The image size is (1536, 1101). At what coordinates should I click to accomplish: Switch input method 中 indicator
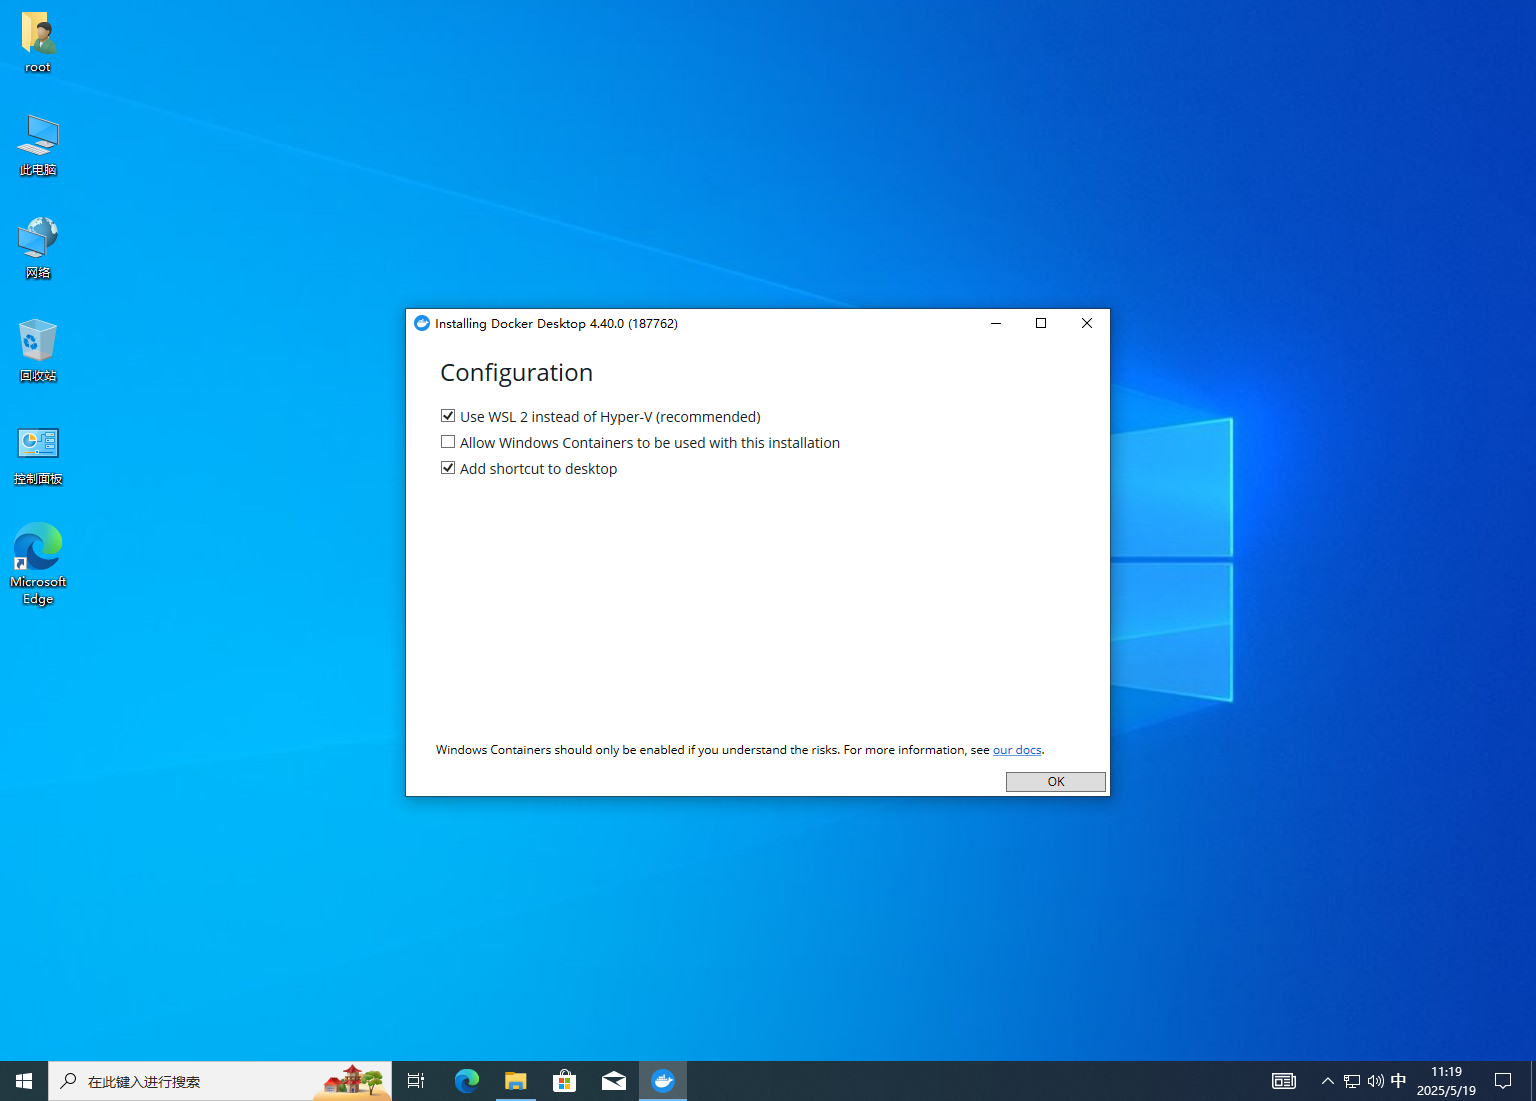click(1399, 1081)
